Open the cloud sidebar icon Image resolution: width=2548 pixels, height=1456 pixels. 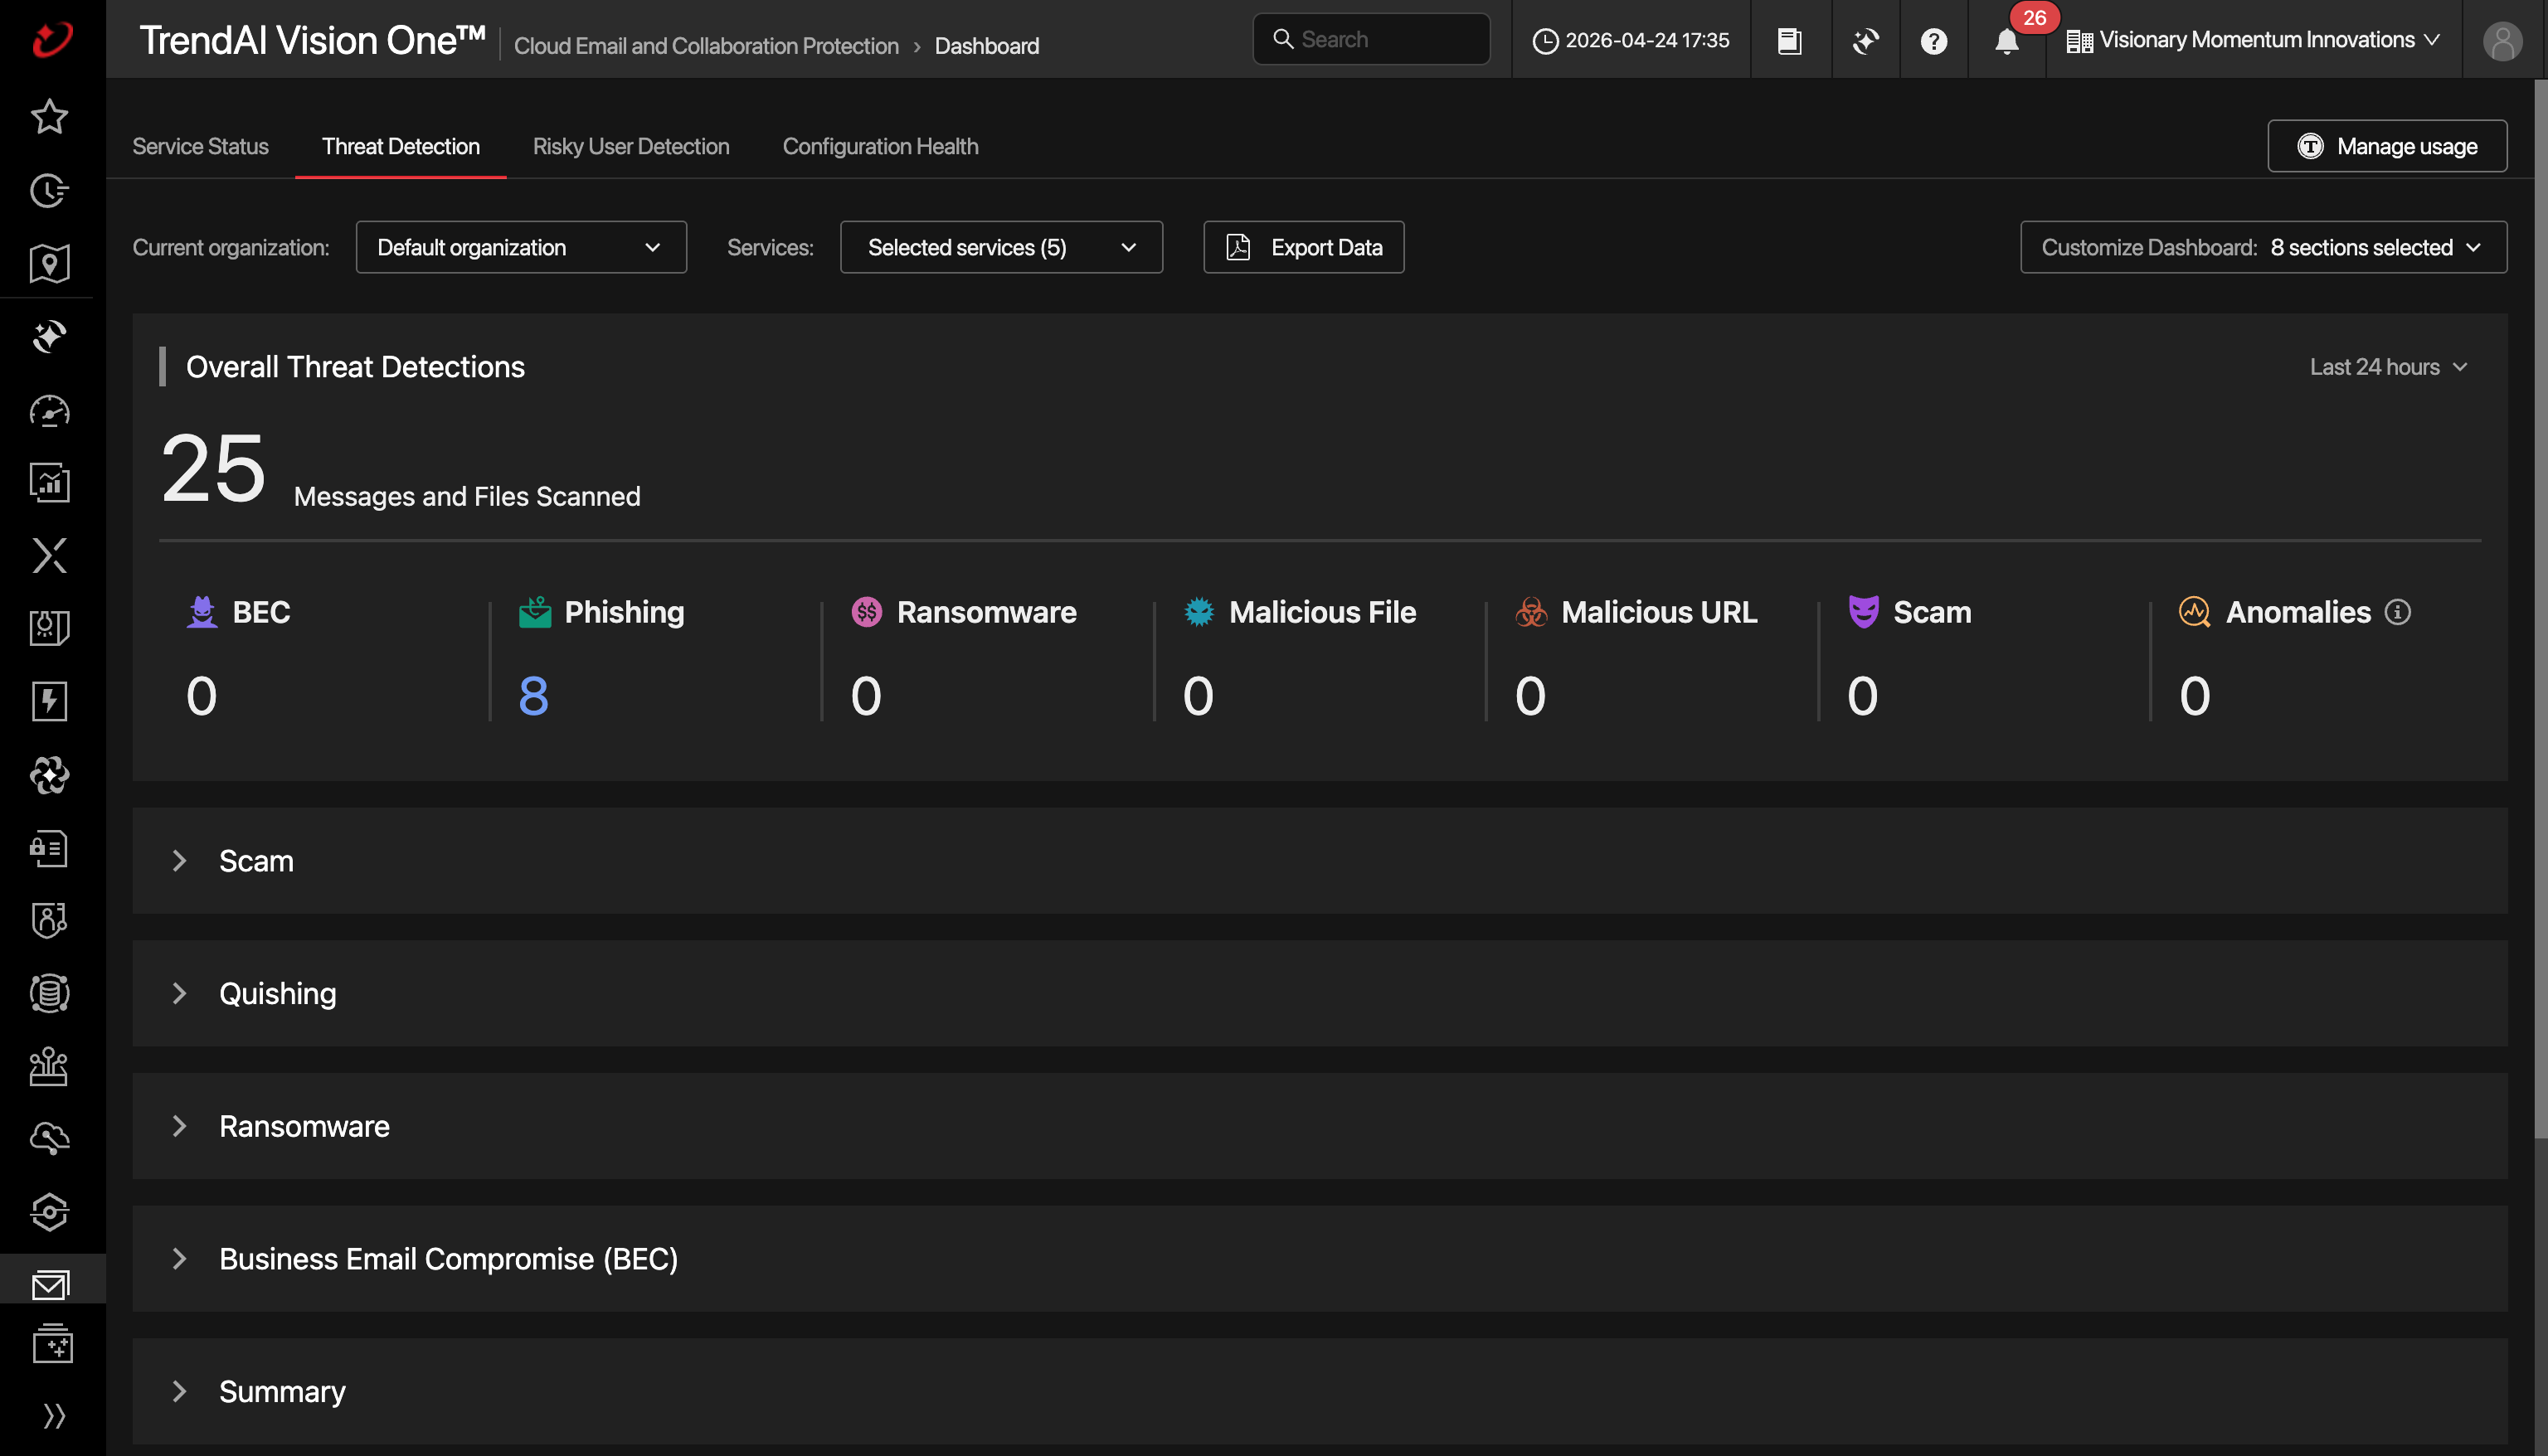pos(49,1139)
